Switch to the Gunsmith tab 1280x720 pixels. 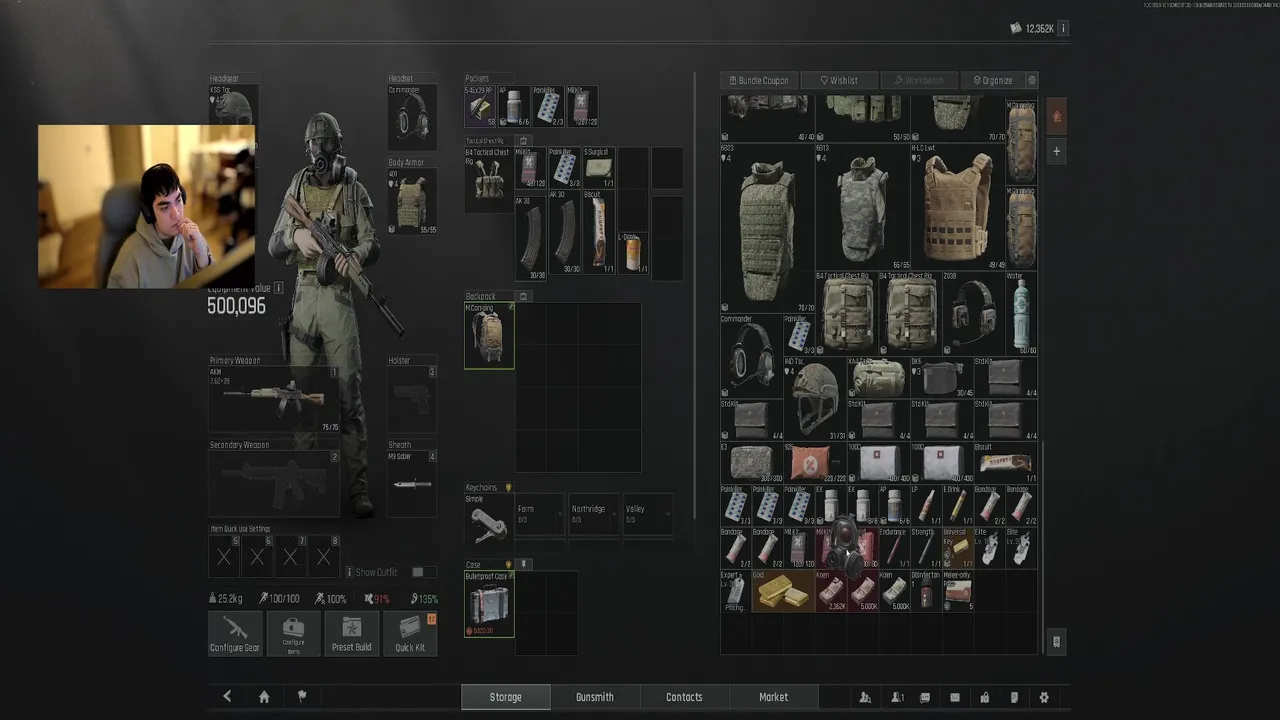pos(595,697)
